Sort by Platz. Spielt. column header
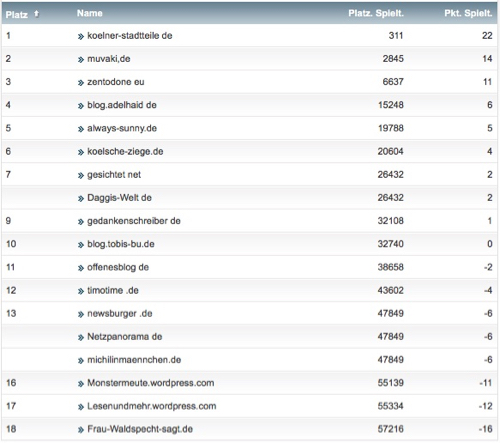The height and width of the screenshot is (443, 500). point(376,13)
